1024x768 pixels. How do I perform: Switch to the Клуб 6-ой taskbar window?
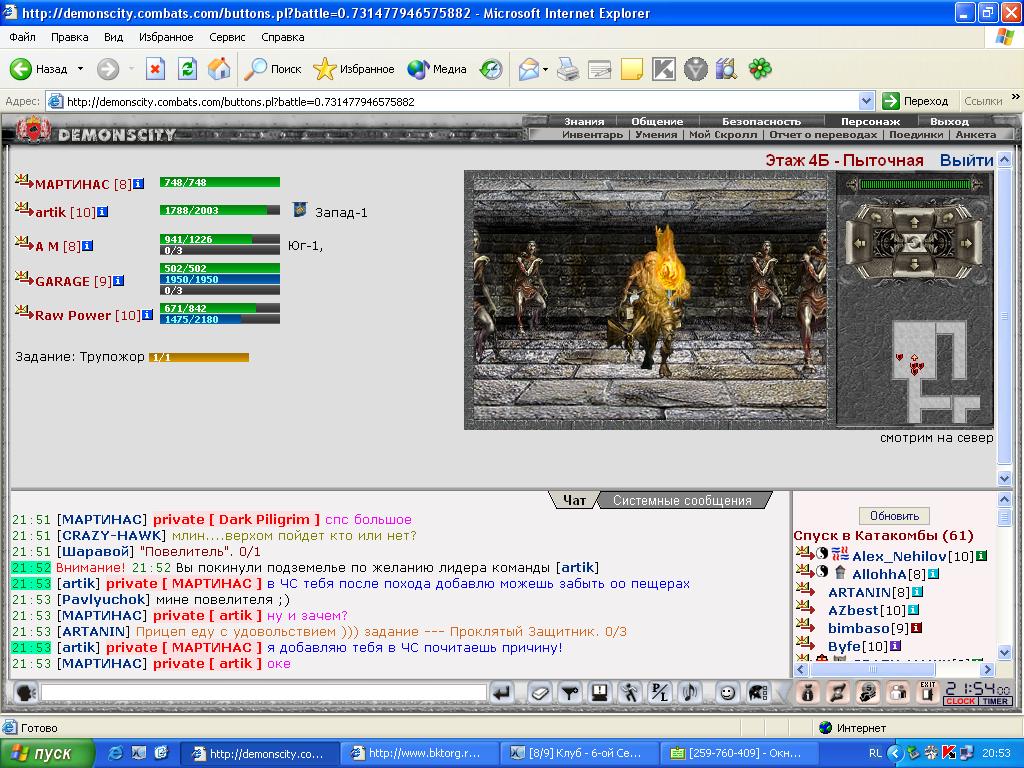[x=580, y=753]
